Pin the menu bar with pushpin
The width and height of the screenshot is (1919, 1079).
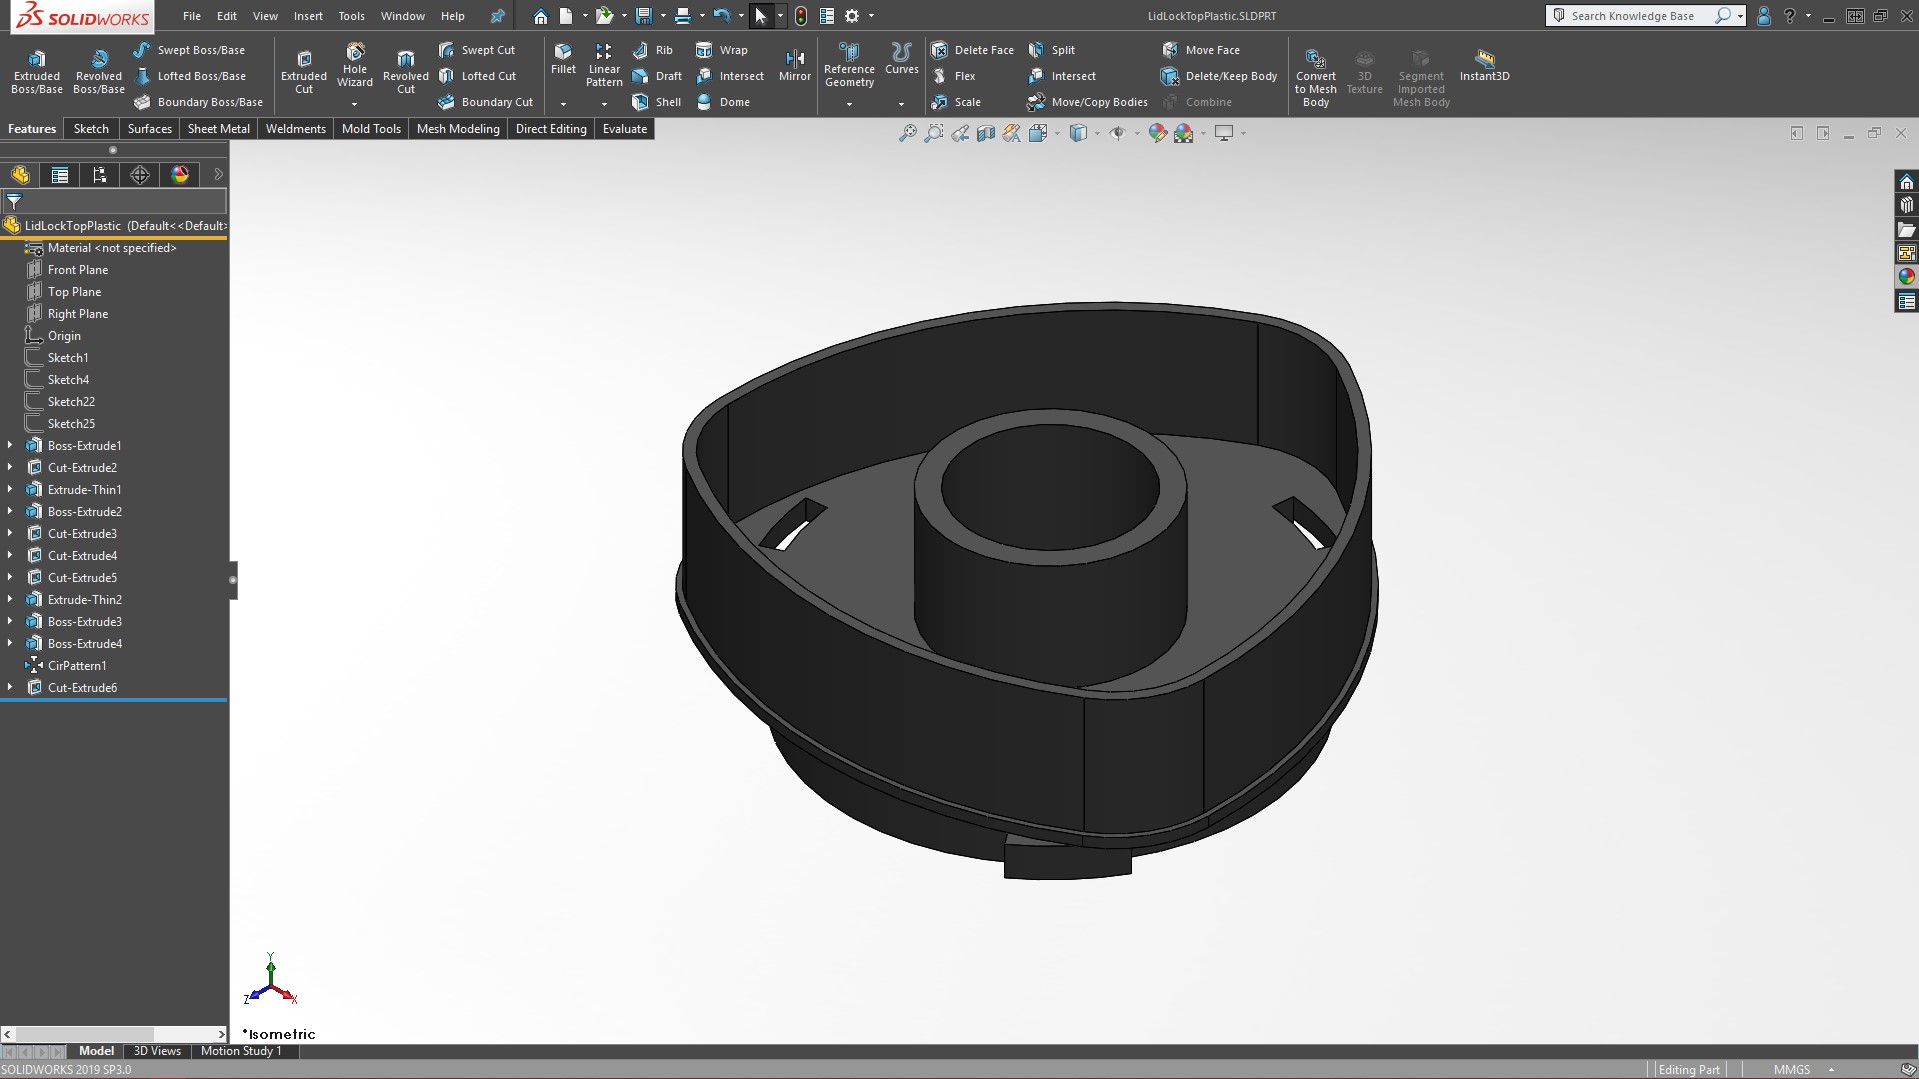[x=497, y=16]
